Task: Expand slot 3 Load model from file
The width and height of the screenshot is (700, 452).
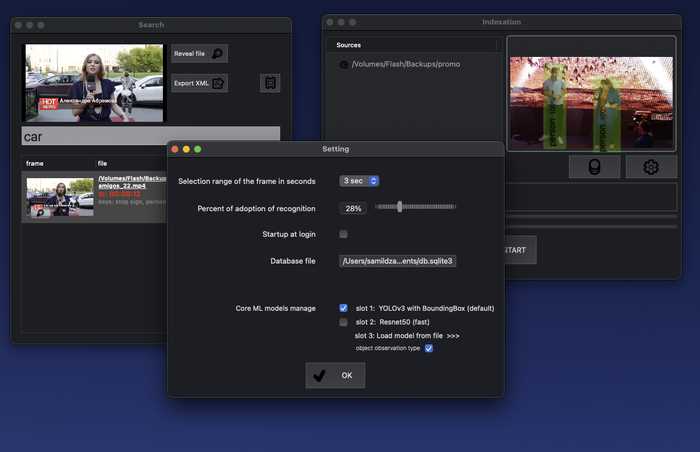Action: [407, 336]
